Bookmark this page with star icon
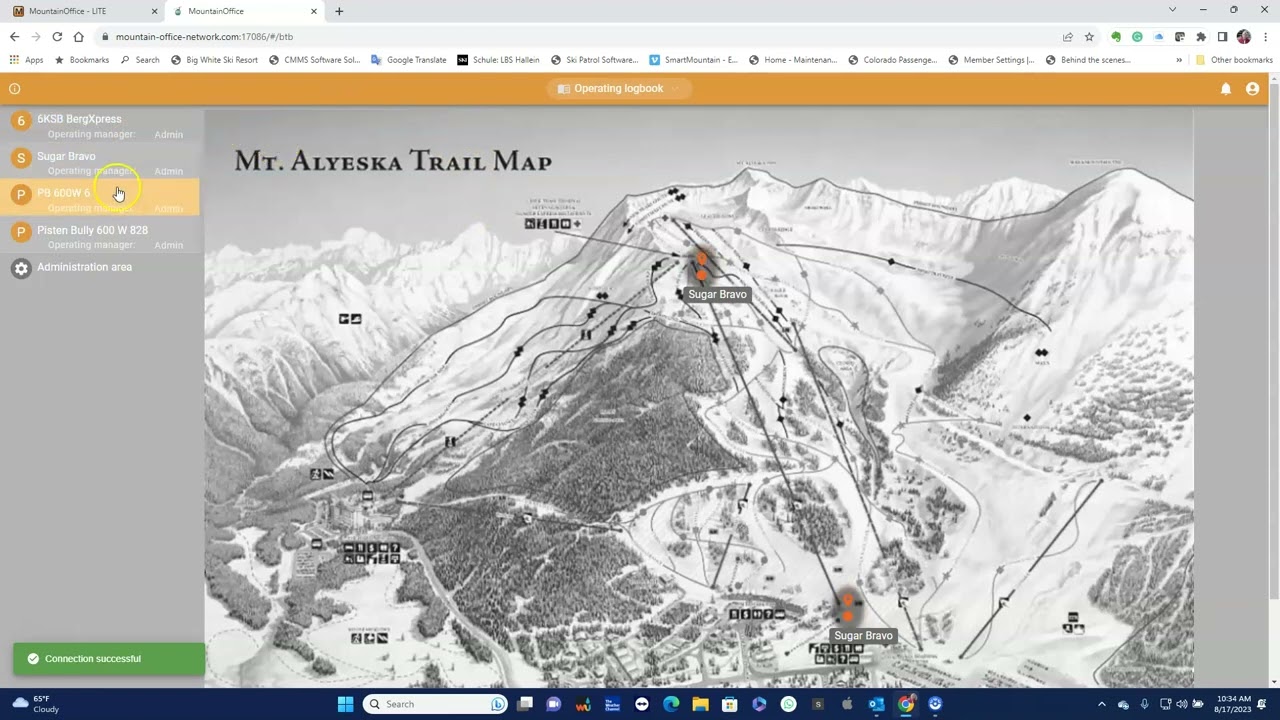The image size is (1280, 720). [1089, 37]
